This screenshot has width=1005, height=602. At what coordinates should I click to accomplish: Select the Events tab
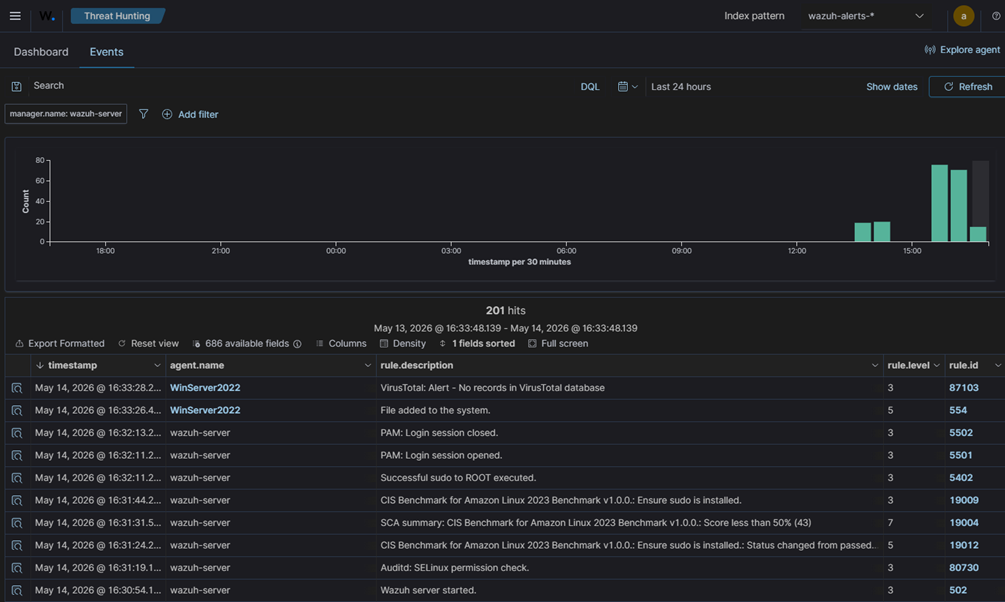pyautogui.click(x=106, y=52)
